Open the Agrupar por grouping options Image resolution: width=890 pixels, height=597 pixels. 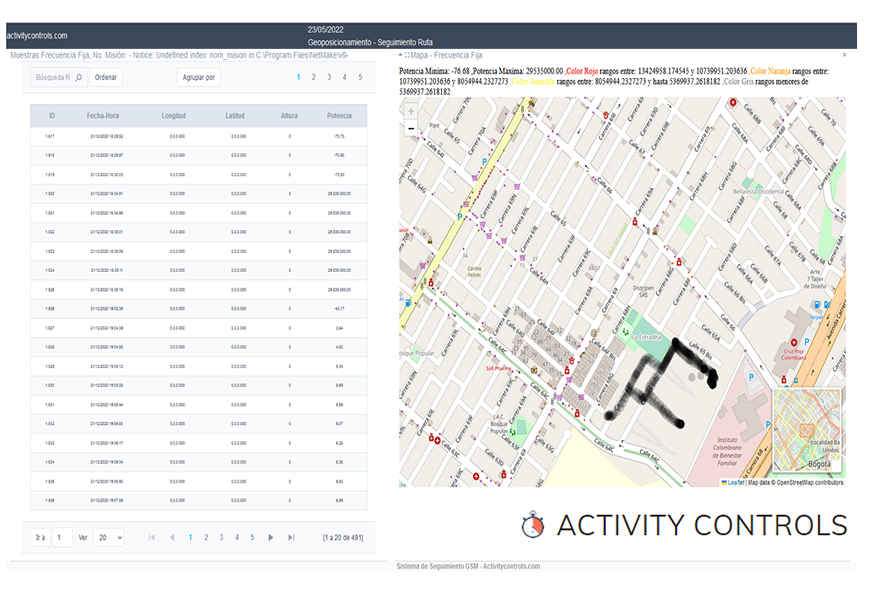point(199,77)
